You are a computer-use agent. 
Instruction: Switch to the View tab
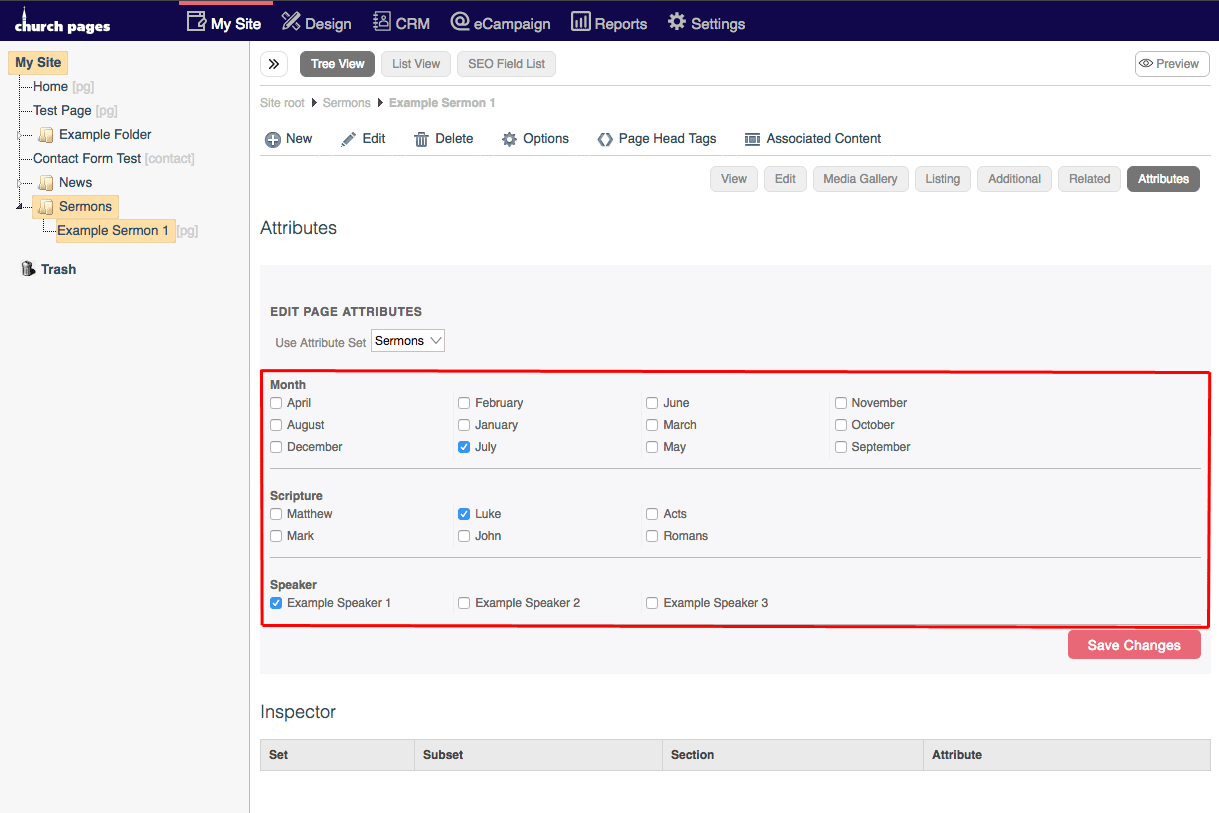tap(734, 179)
